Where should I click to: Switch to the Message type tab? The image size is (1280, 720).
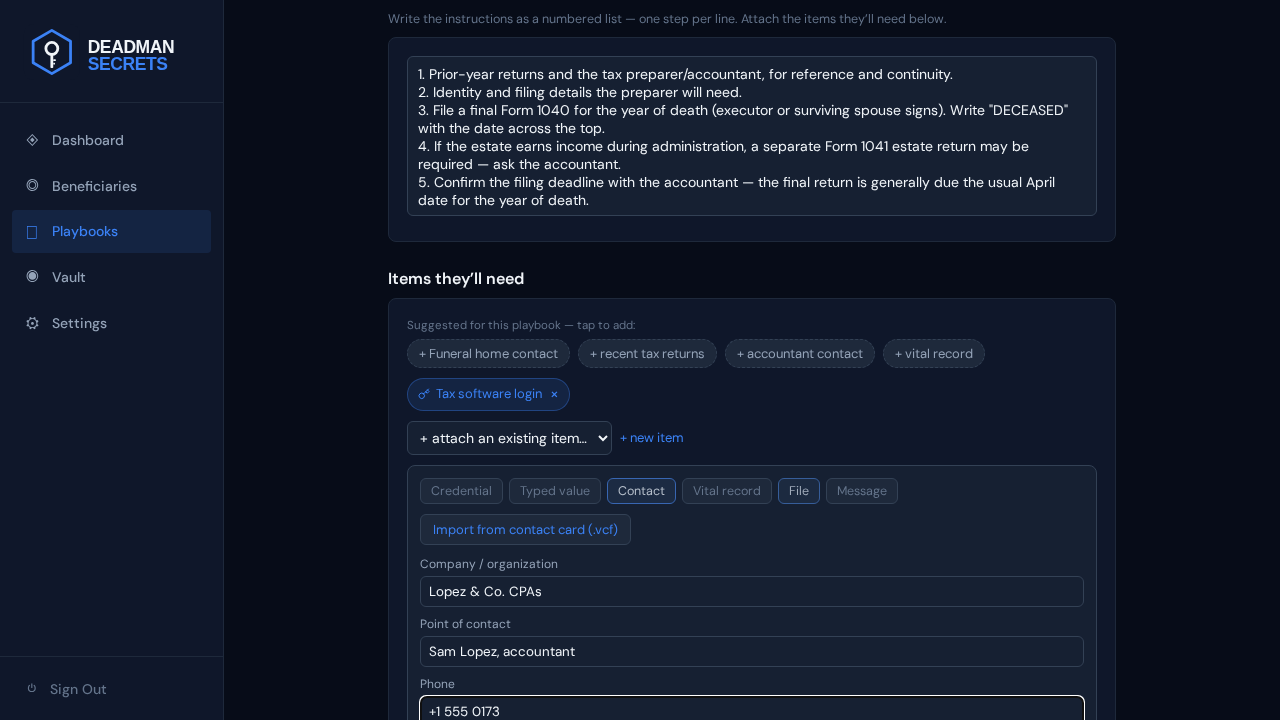tap(862, 491)
